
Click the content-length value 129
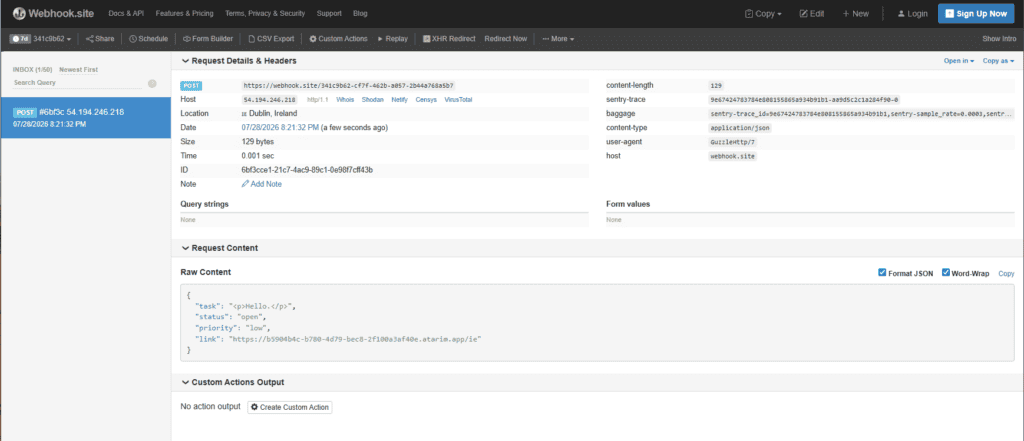click(x=716, y=86)
